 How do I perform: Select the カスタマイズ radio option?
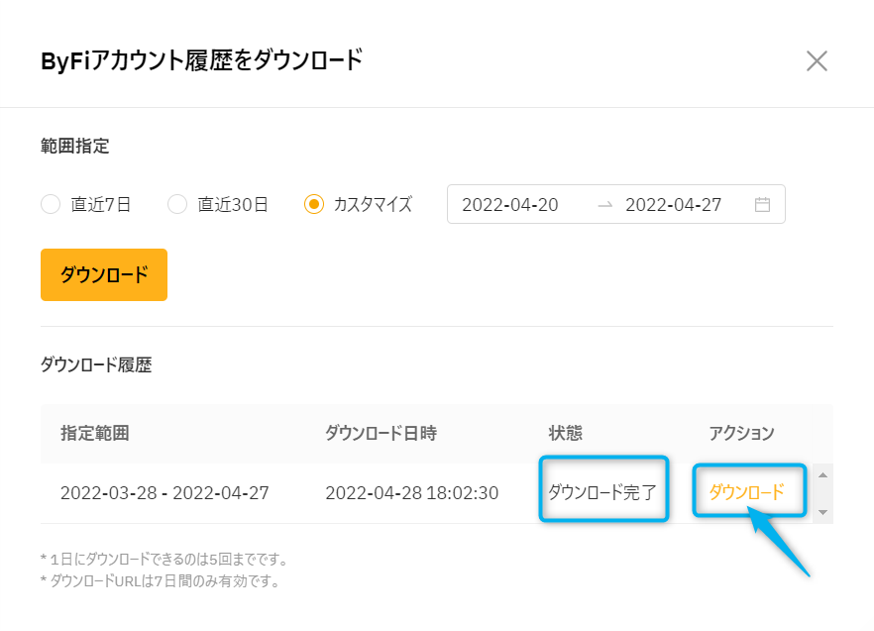pos(314,204)
